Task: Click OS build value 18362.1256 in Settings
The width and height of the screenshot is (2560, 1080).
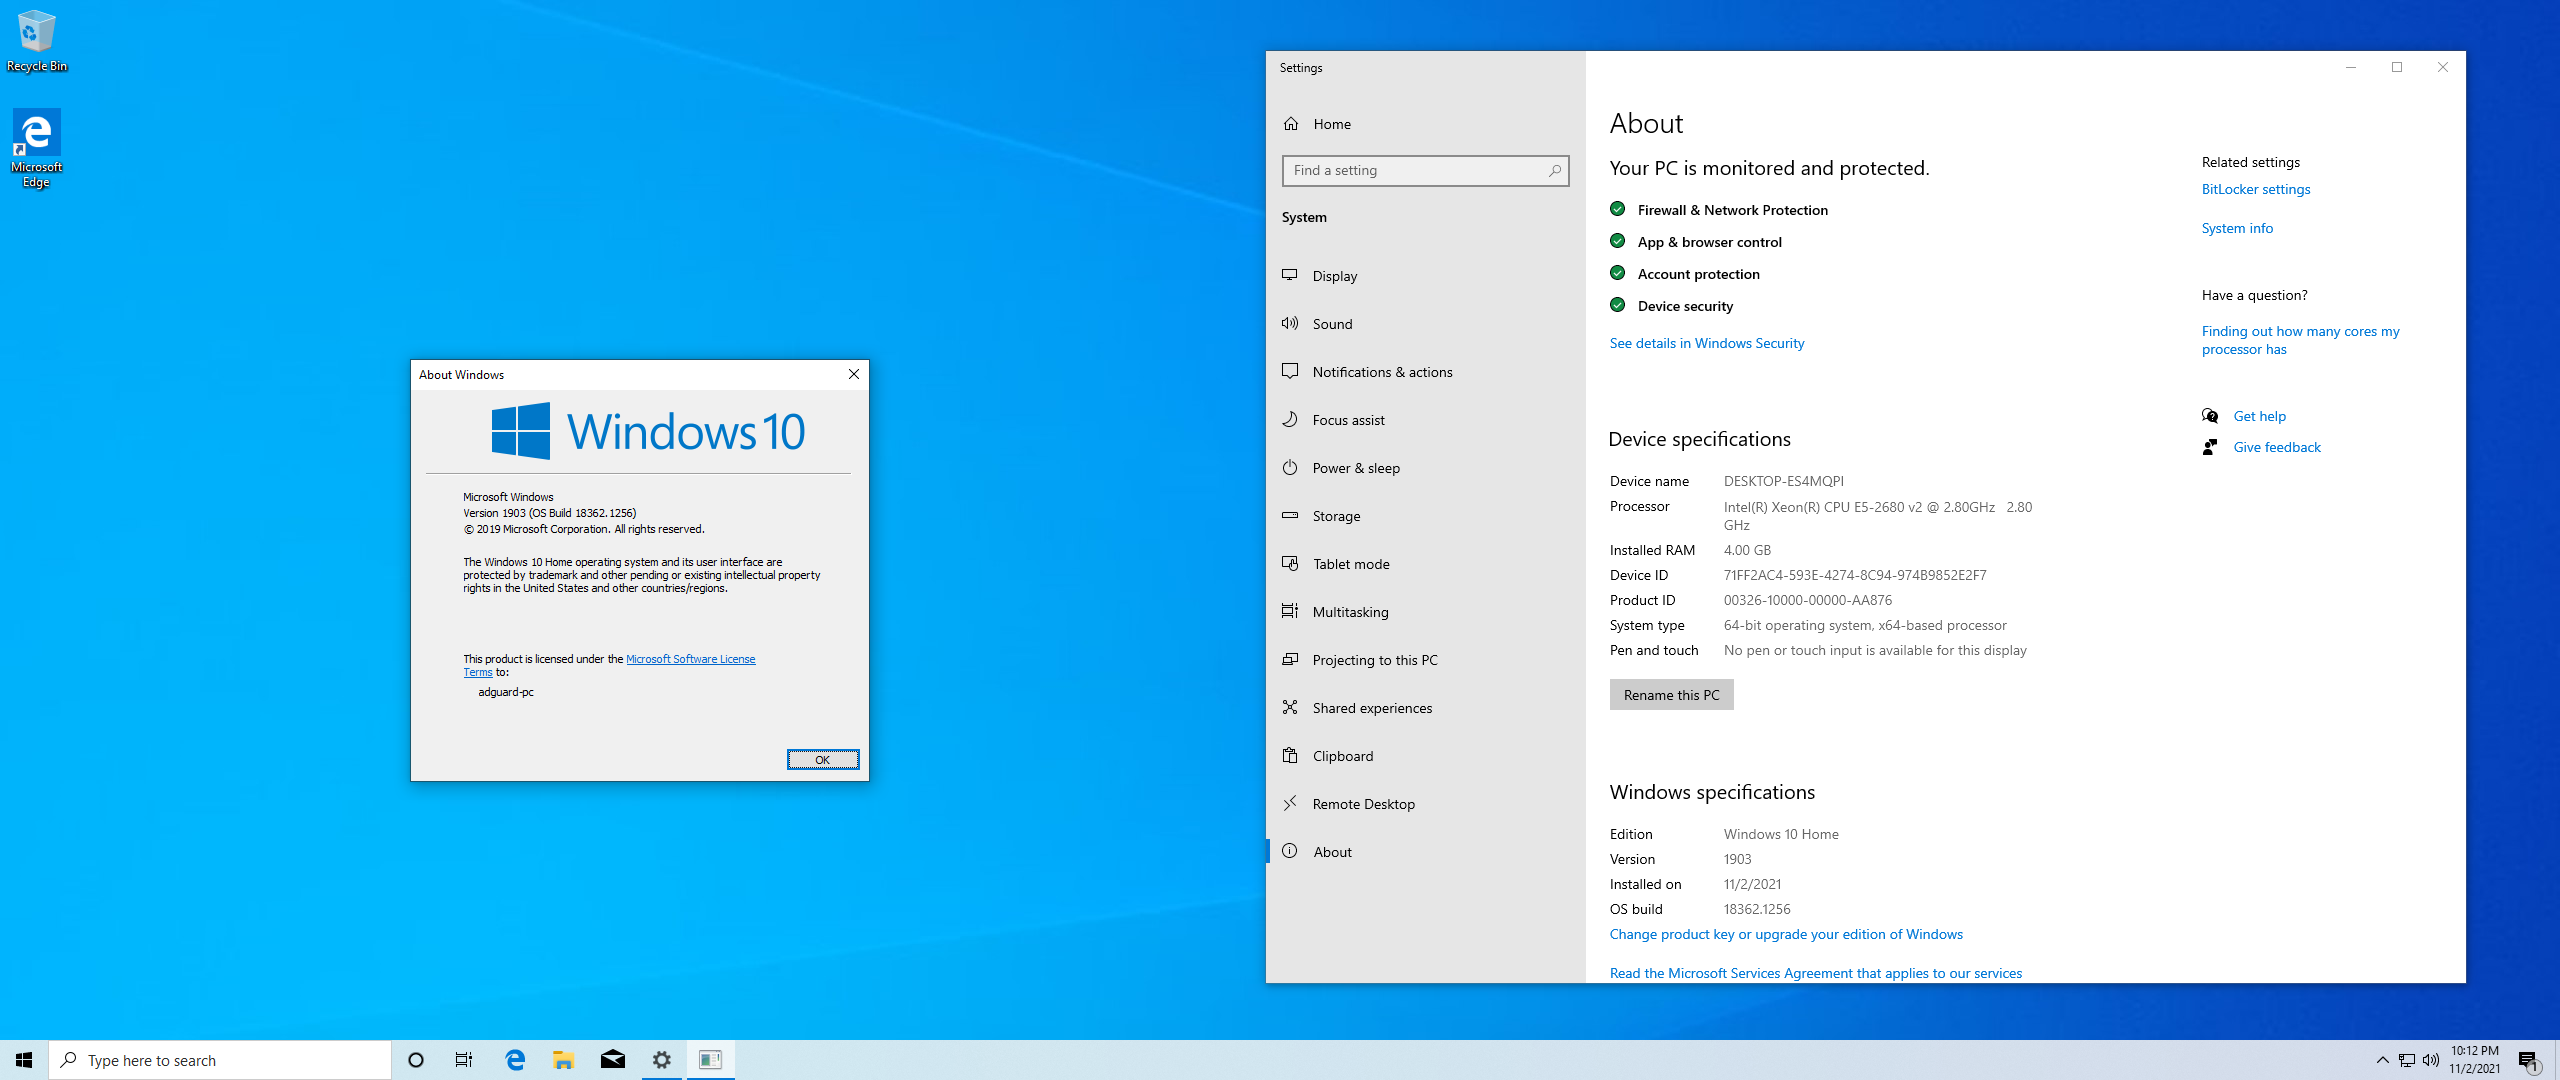Action: 1757,909
